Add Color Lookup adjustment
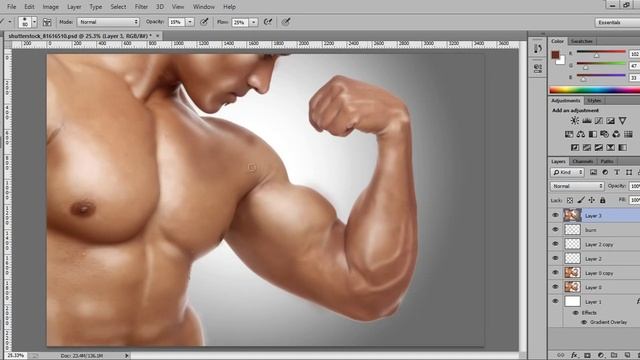The image size is (640, 360). (628, 134)
